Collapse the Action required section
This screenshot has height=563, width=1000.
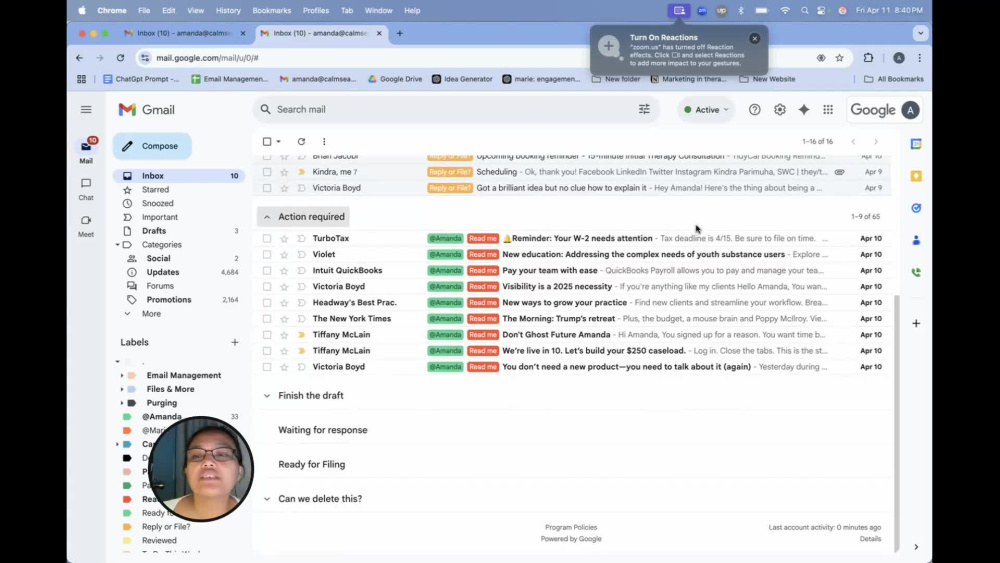267,217
